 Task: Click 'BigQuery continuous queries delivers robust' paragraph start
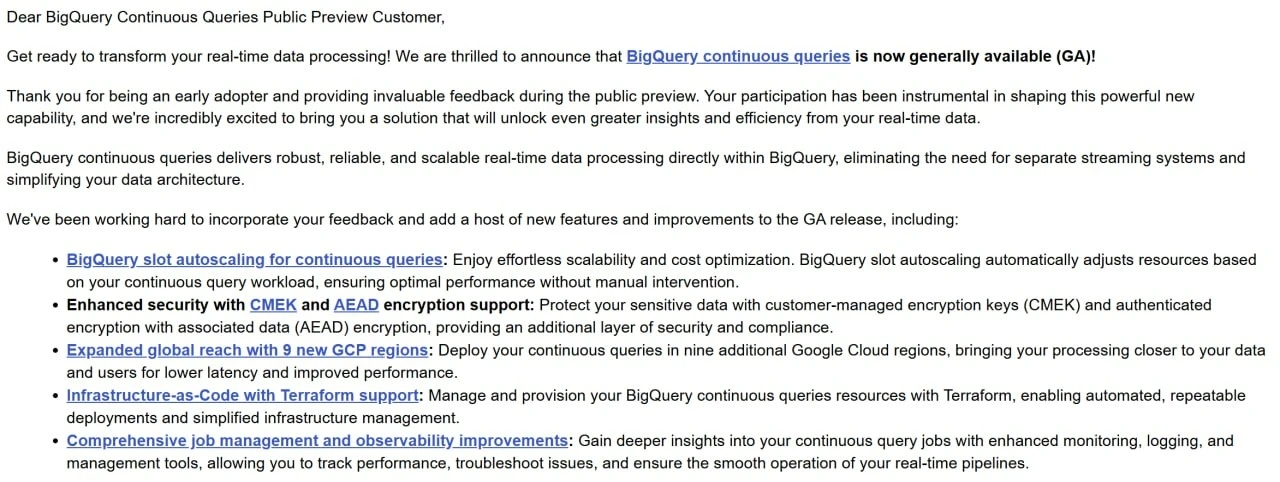pyautogui.click(x=626, y=168)
